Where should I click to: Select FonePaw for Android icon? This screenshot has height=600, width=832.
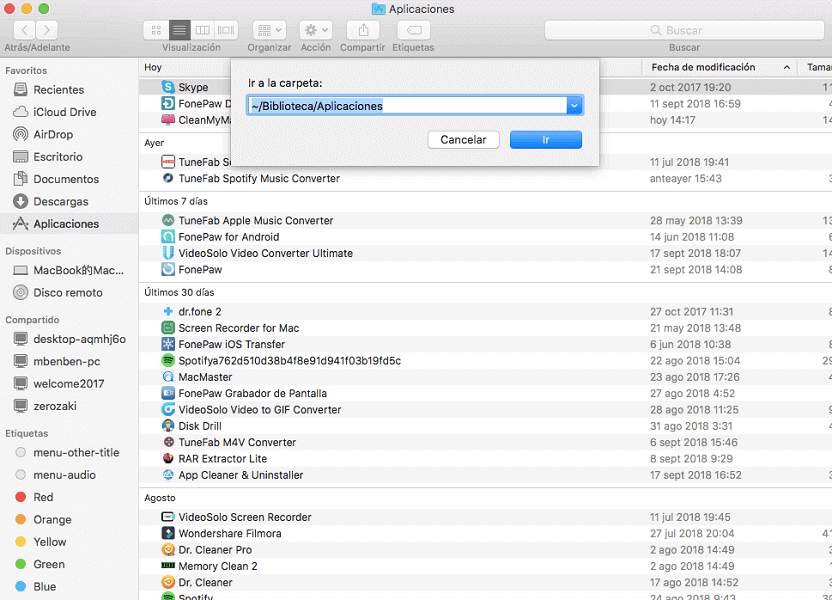(168, 237)
